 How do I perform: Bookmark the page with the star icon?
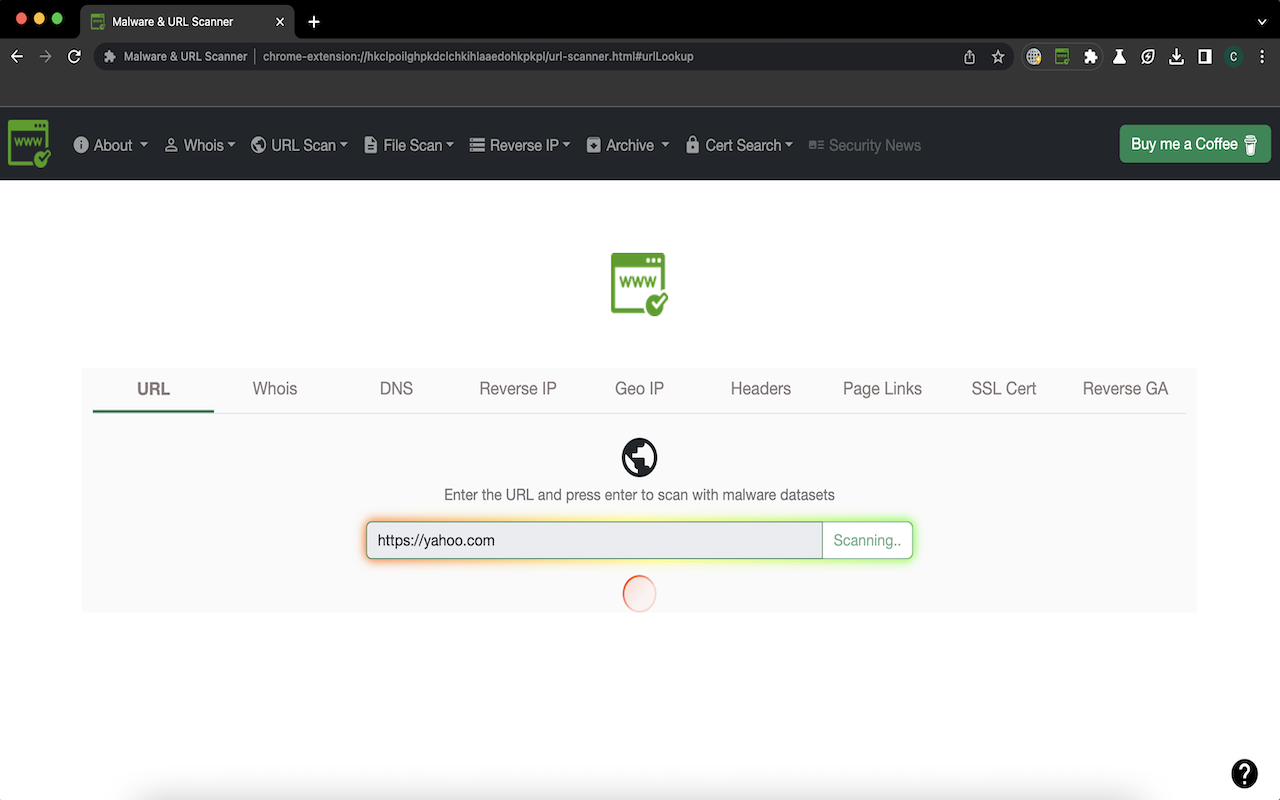click(998, 57)
